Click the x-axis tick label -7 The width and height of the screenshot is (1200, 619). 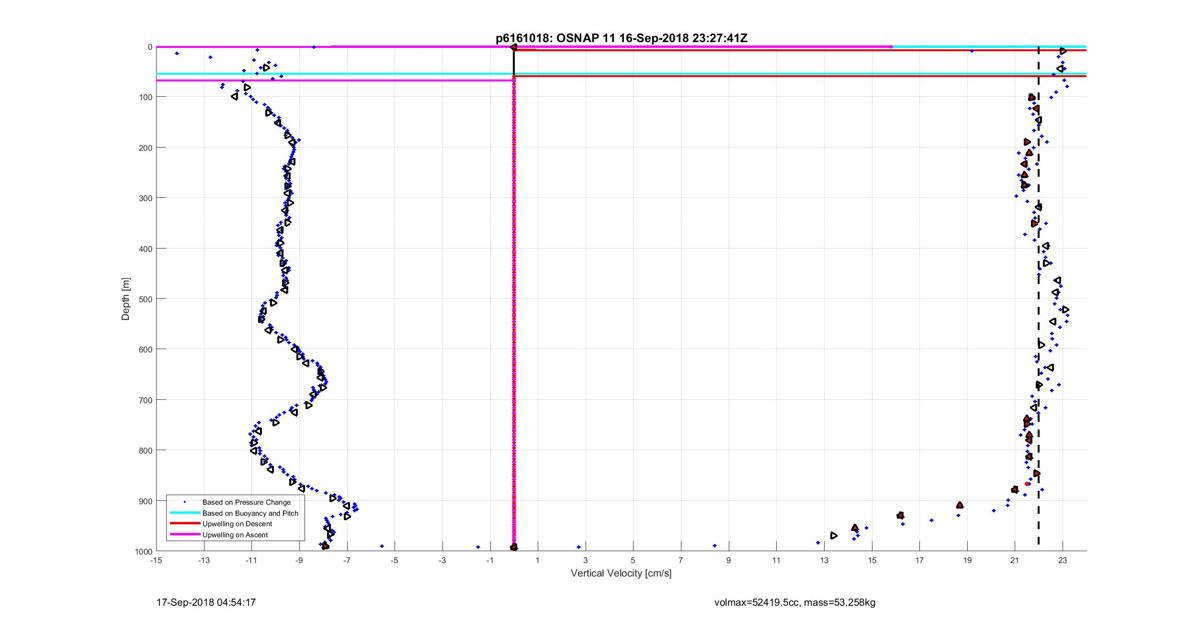(347, 561)
